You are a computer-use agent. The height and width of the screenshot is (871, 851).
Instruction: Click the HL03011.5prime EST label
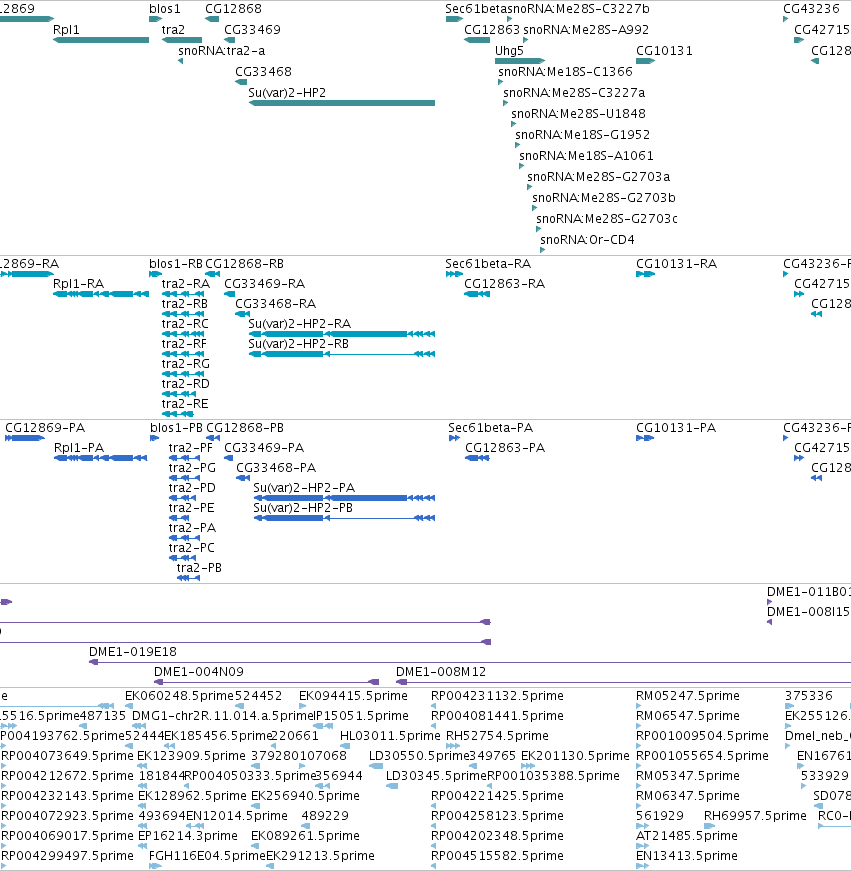391,736
